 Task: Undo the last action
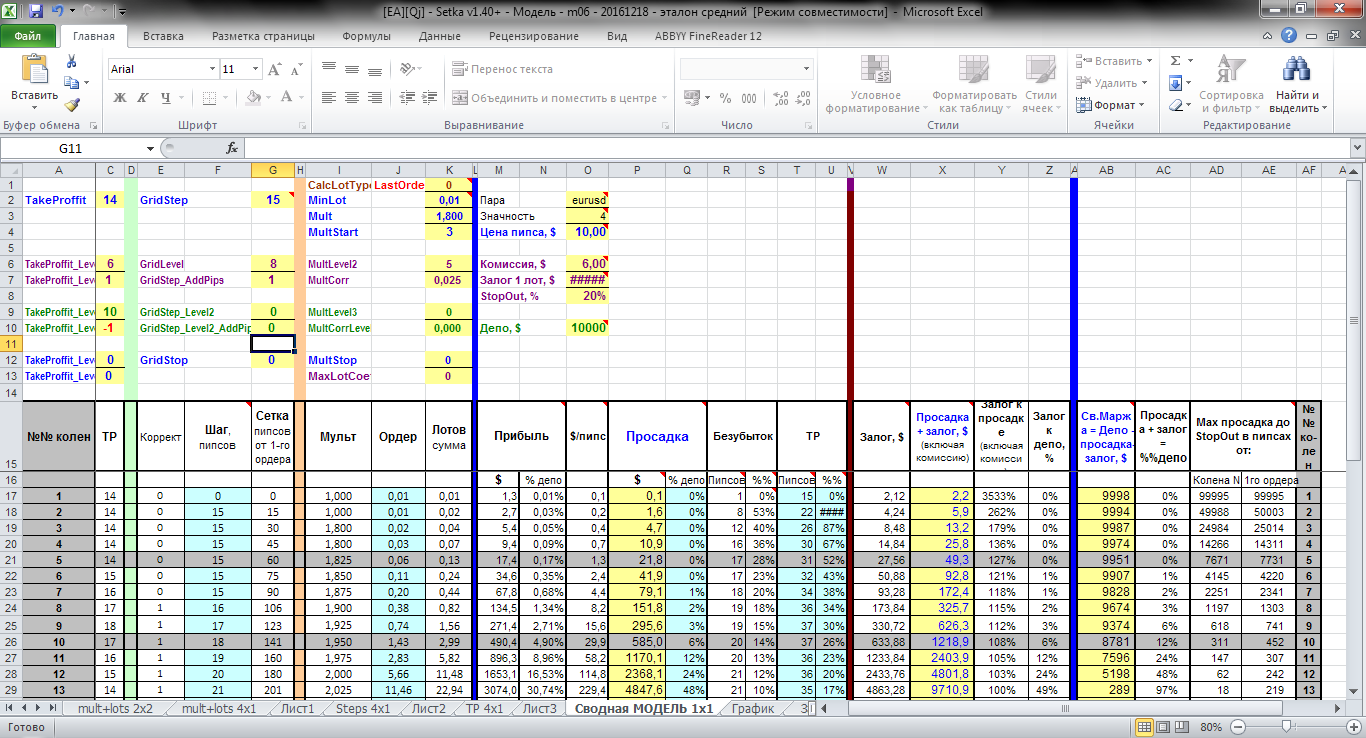tap(57, 12)
